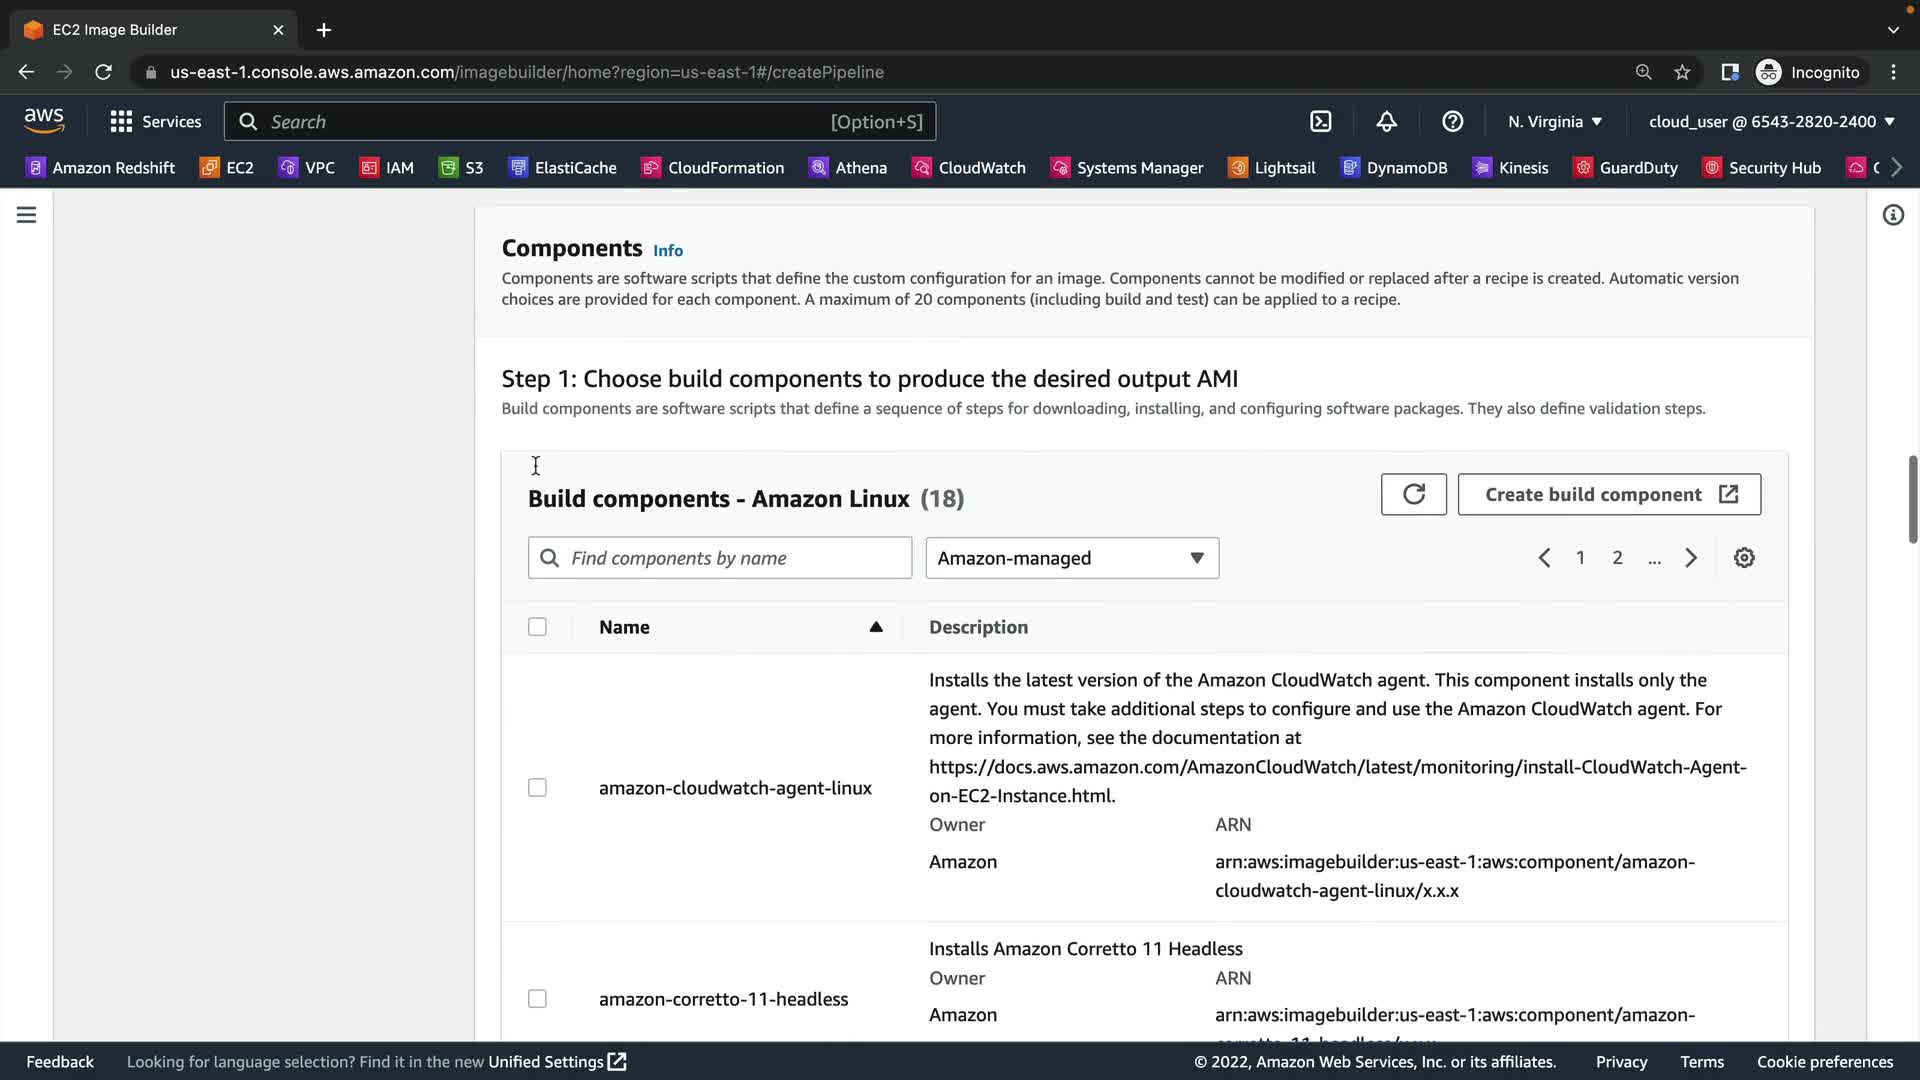Open the notifications bell
The width and height of the screenshot is (1920, 1080).
click(x=1386, y=121)
